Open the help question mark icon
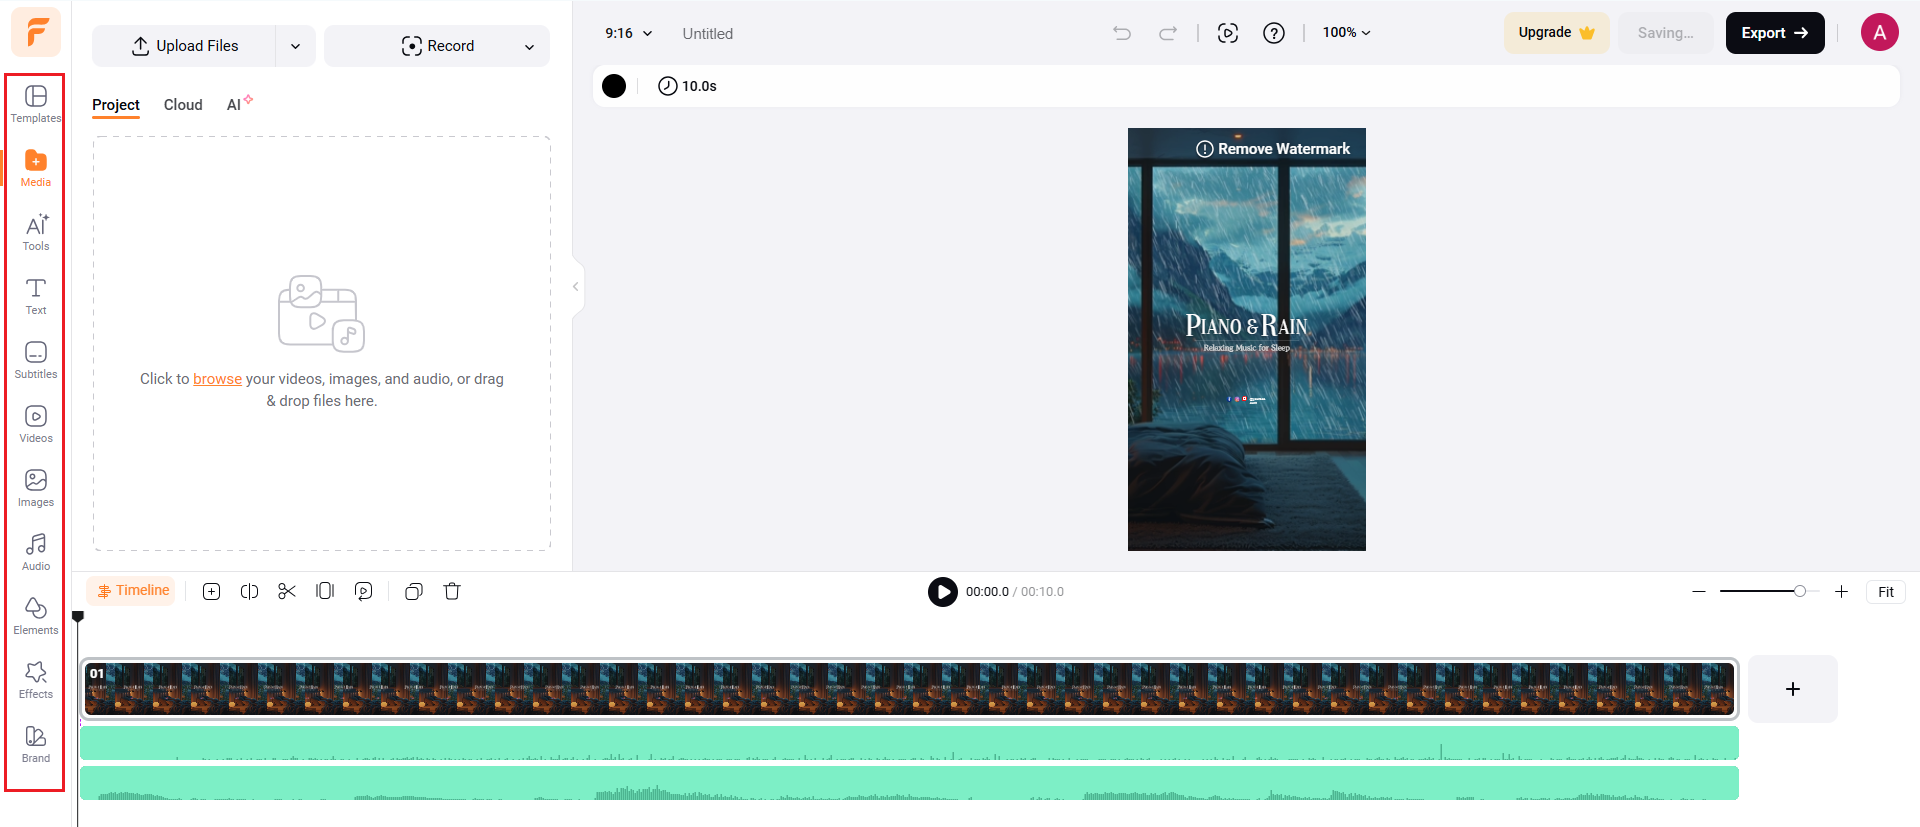1920x827 pixels. tap(1274, 33)
